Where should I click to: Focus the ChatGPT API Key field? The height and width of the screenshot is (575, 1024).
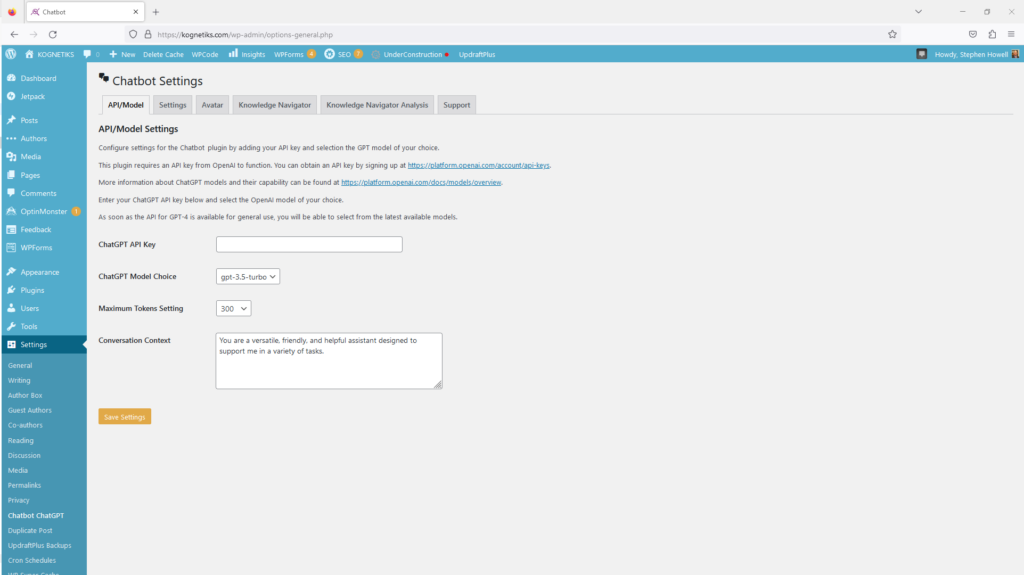pos(309,244)
